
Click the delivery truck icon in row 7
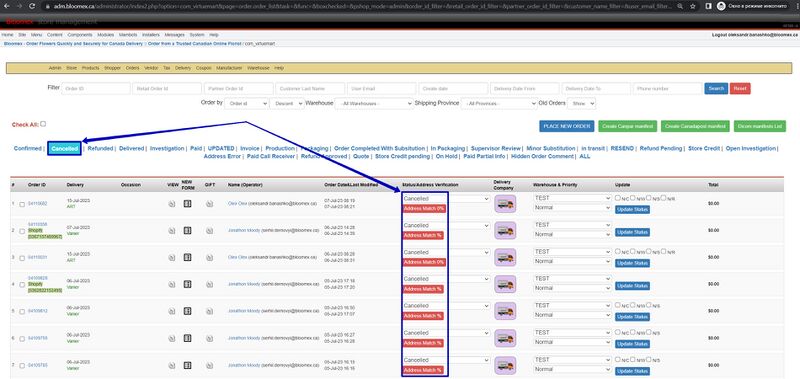point(505,365)
